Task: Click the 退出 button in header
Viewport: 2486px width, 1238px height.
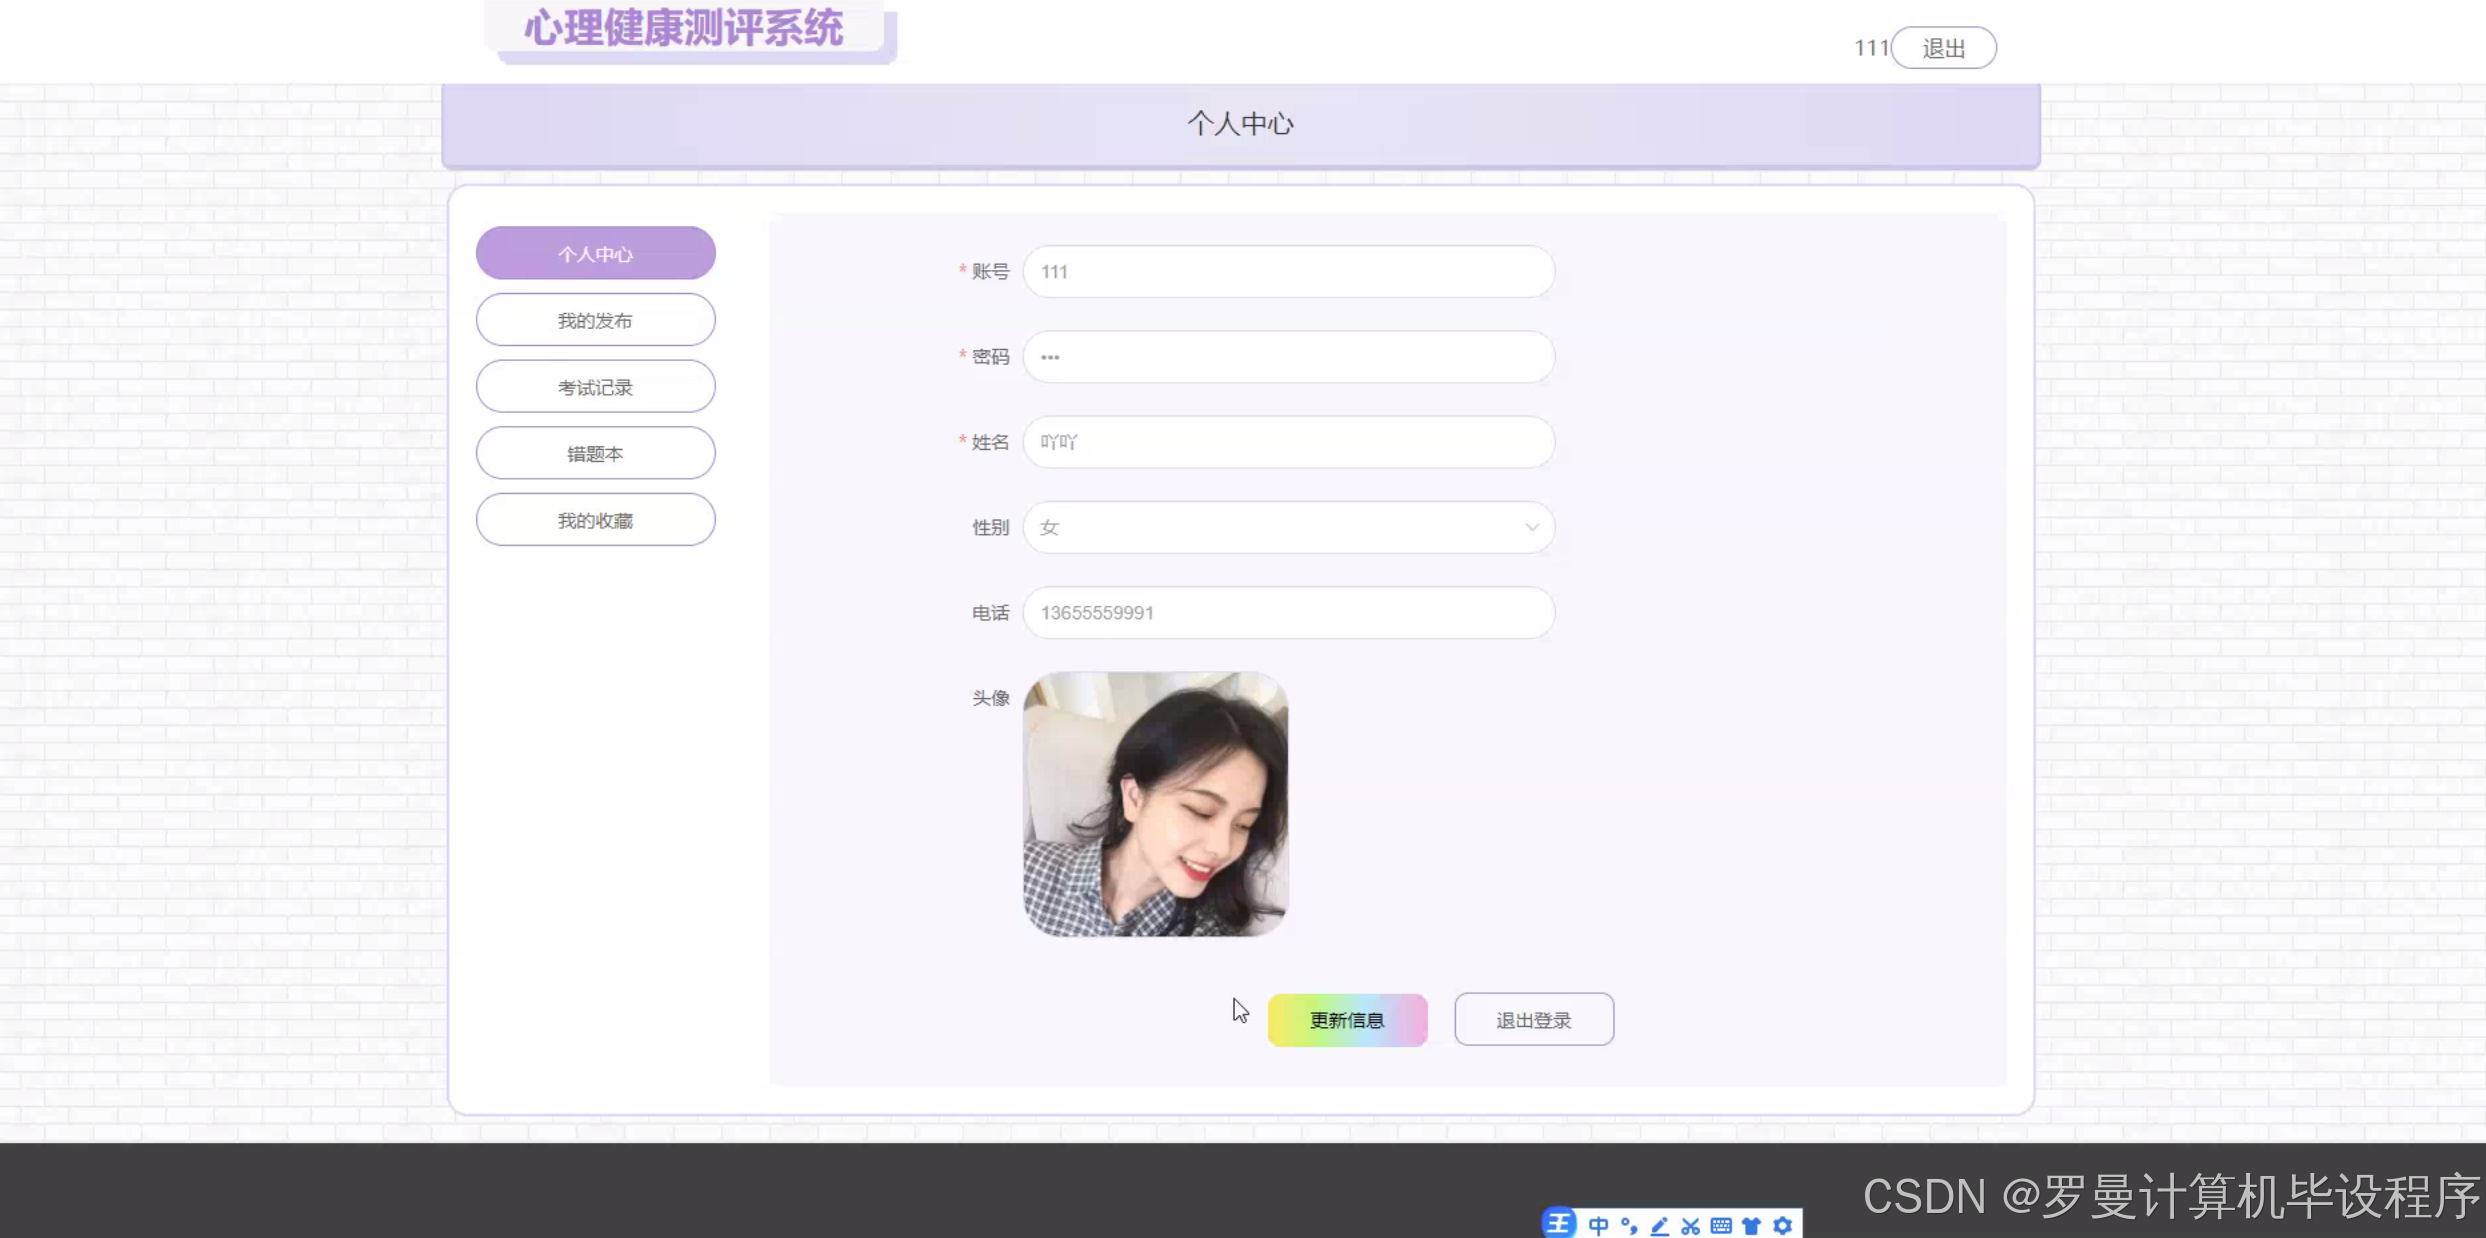Action: pos(1943,48)
